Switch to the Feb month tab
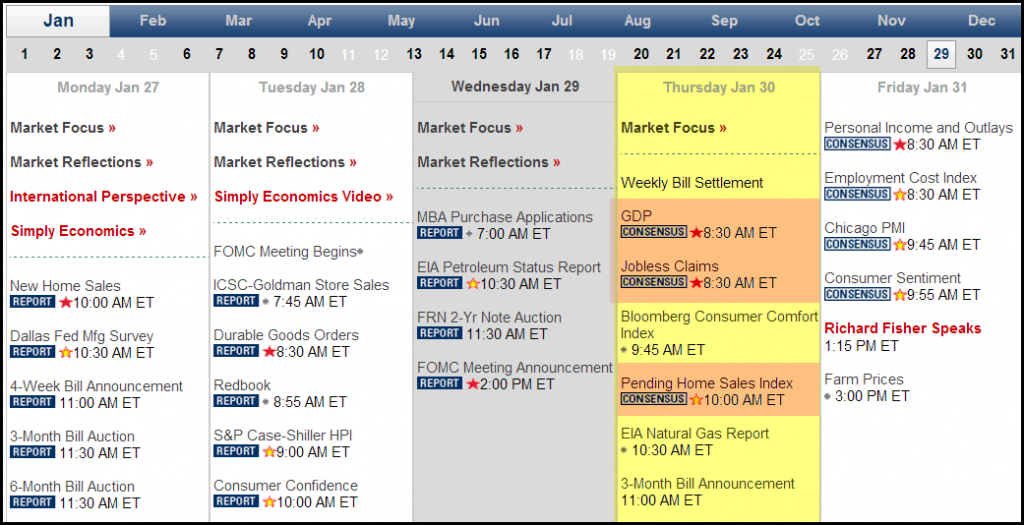 153,21
